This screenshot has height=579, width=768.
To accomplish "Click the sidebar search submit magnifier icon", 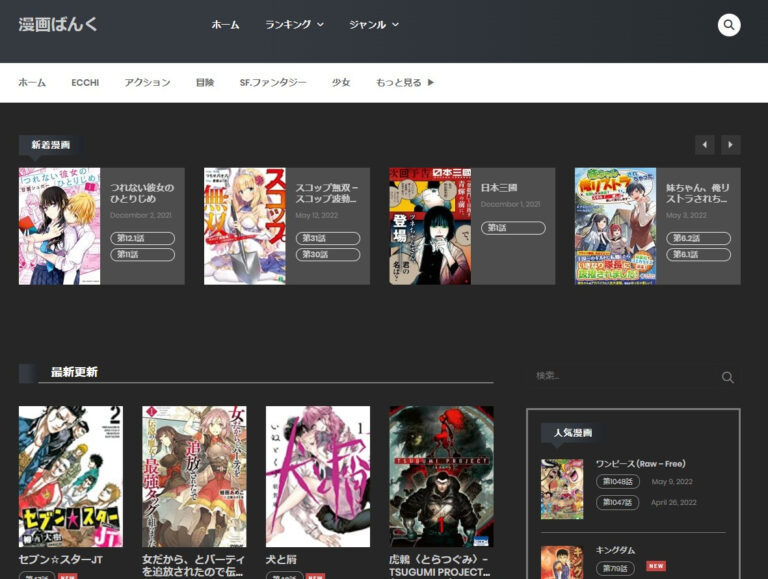I will click(x=728, y=377).
